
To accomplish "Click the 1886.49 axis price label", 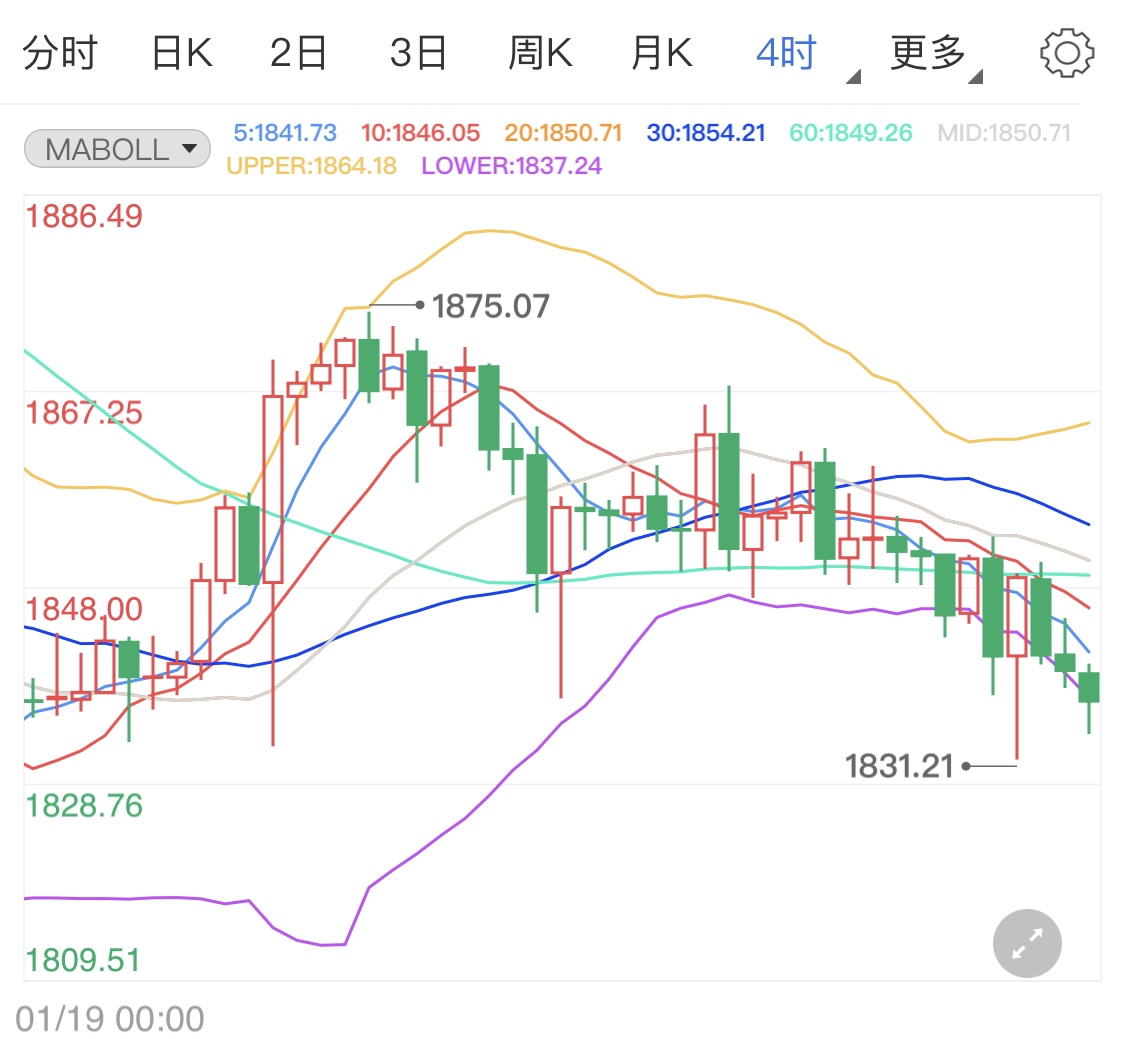I will coord(84,216).
